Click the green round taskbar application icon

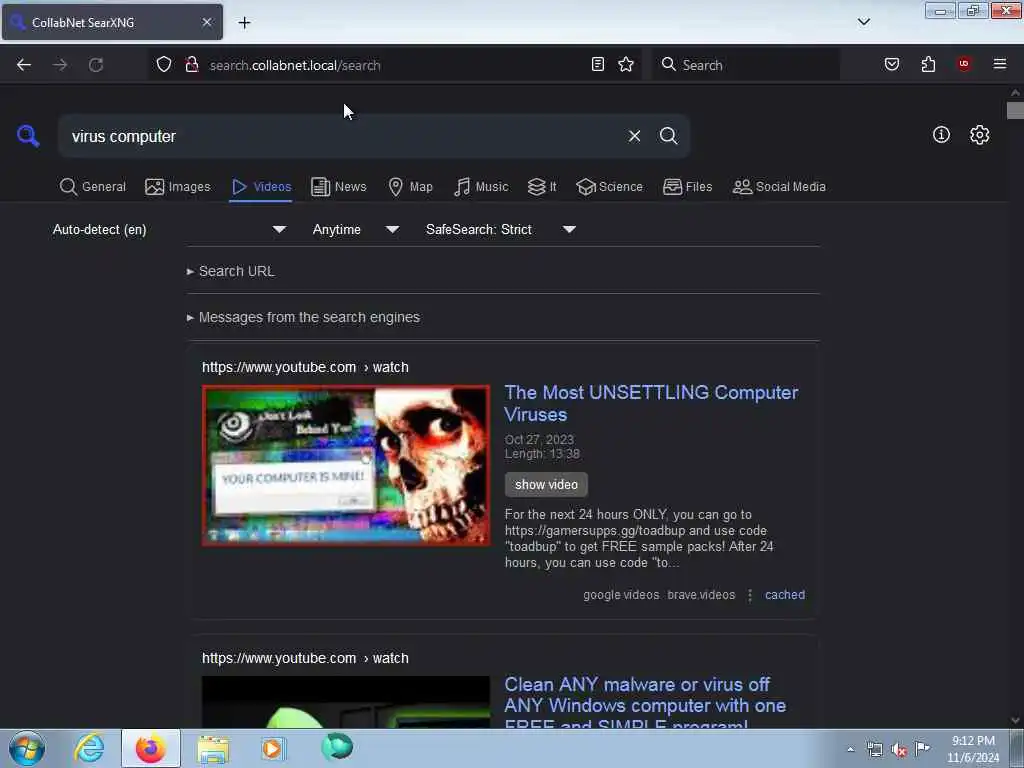337,747
